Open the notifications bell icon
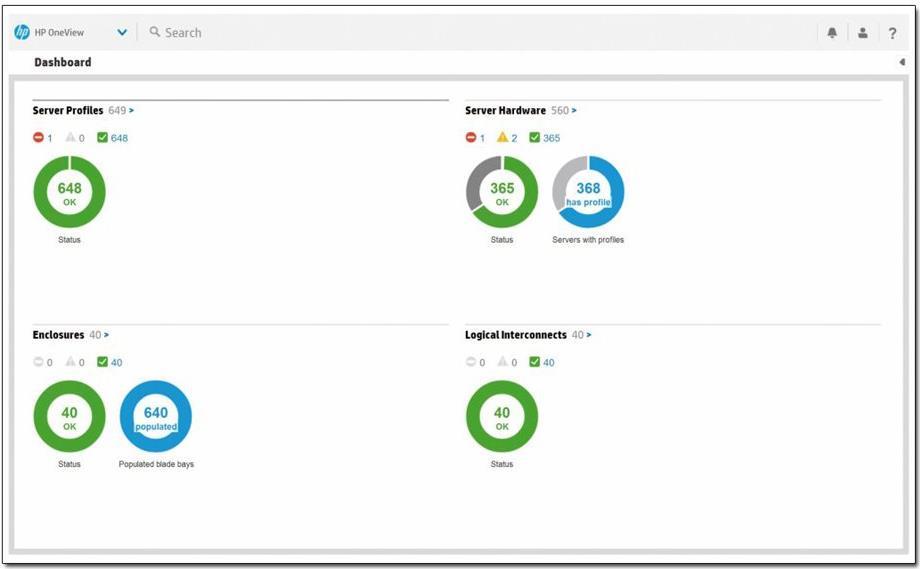Screen dimensions: 920x569 [832, 33]
